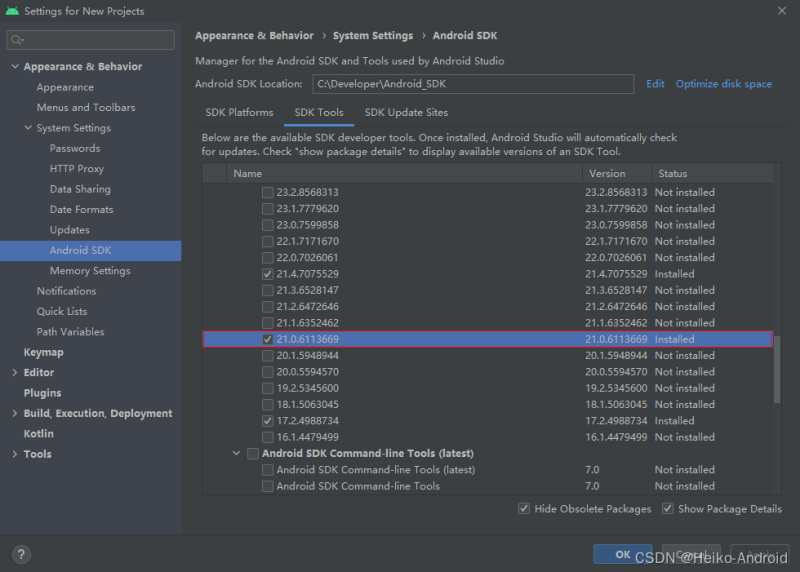The height and width of the screenshot is (572, 800).
Task: Uncheck the 21.0.6113669 package checkbox
Action: [267, 339]
